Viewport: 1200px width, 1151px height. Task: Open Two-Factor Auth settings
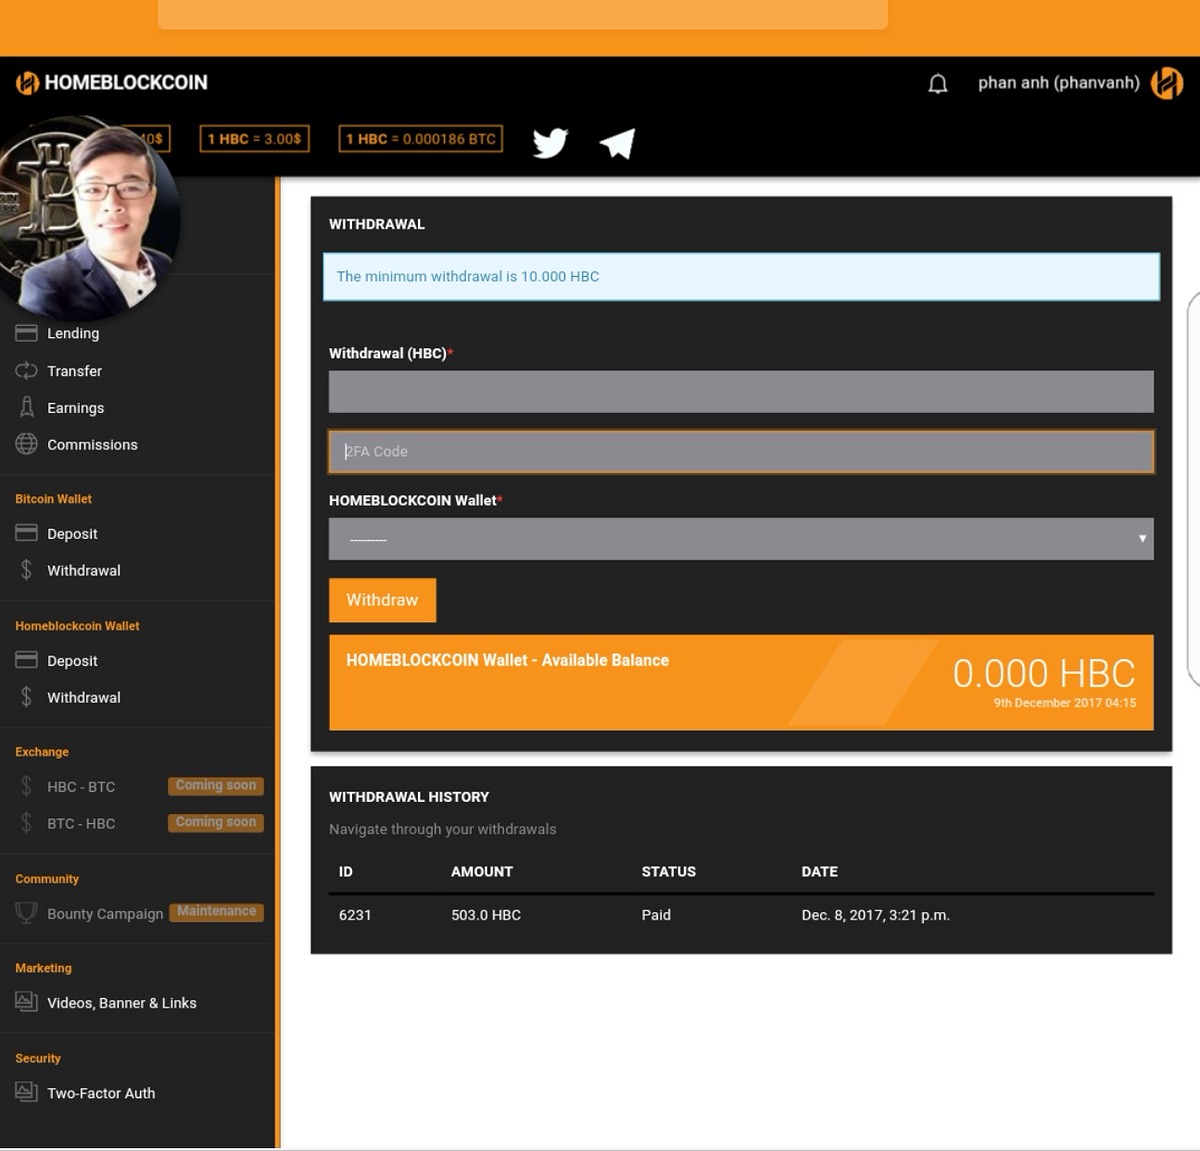tap(101, 1093)
